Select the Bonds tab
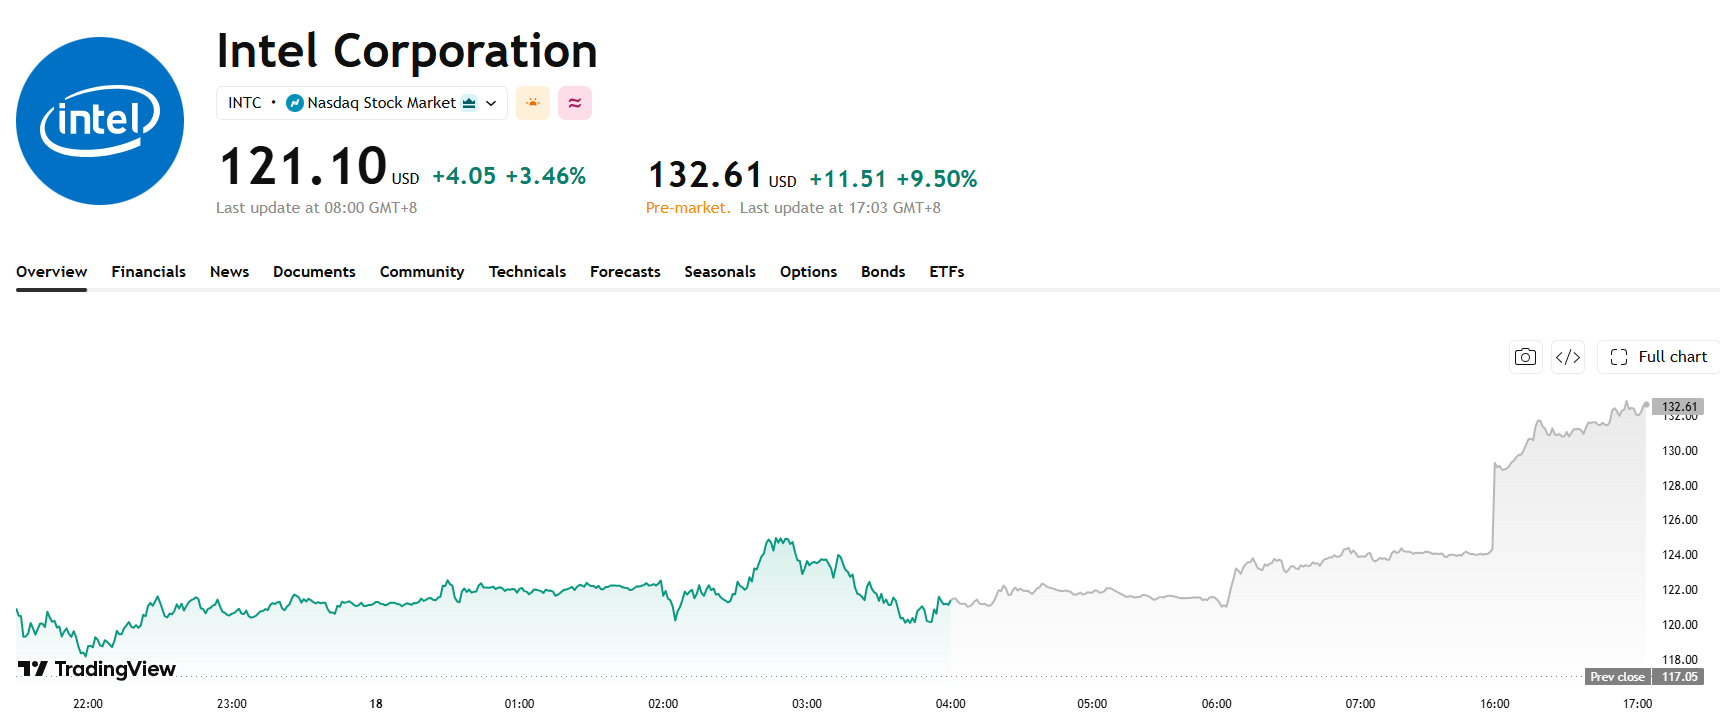The height and width of the screenshot is (718, 1720). point(883,272)
